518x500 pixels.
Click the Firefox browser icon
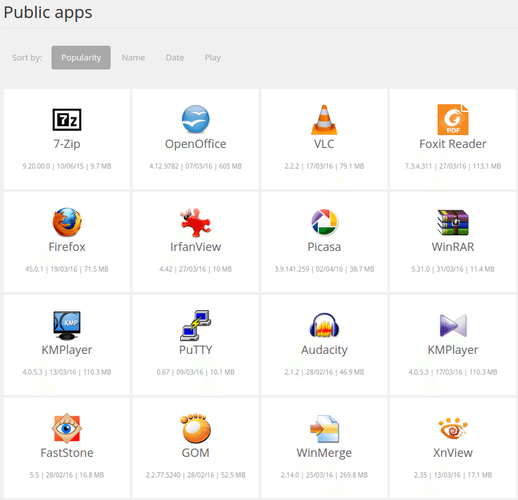click(x=67, y=222)
